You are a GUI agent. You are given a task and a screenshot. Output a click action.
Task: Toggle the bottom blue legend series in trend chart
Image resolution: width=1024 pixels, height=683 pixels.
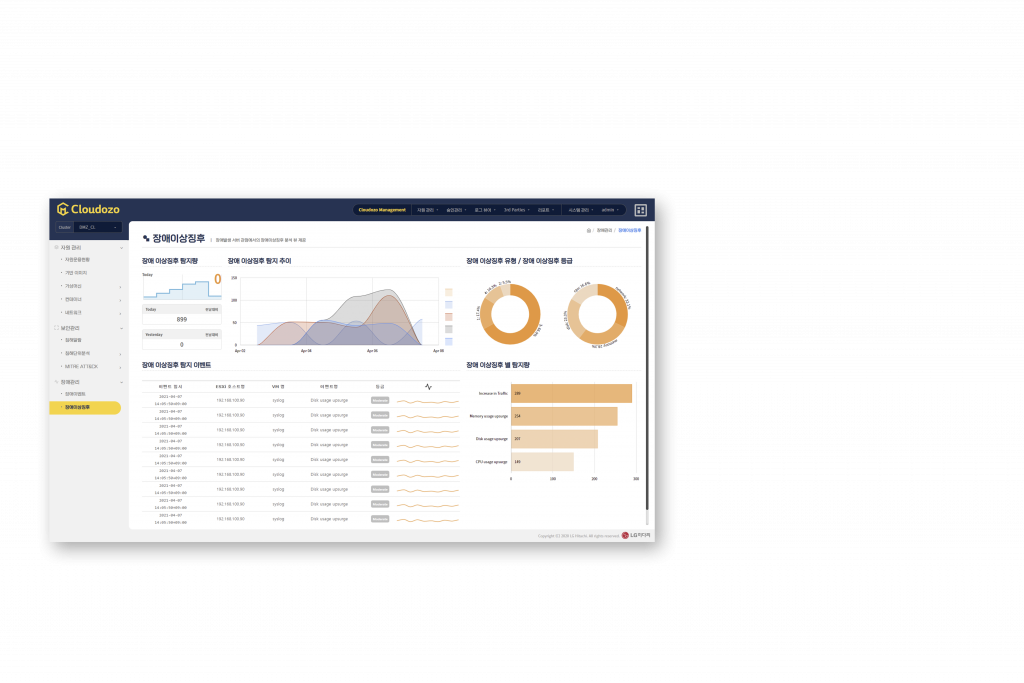click(x=448, y=341)
